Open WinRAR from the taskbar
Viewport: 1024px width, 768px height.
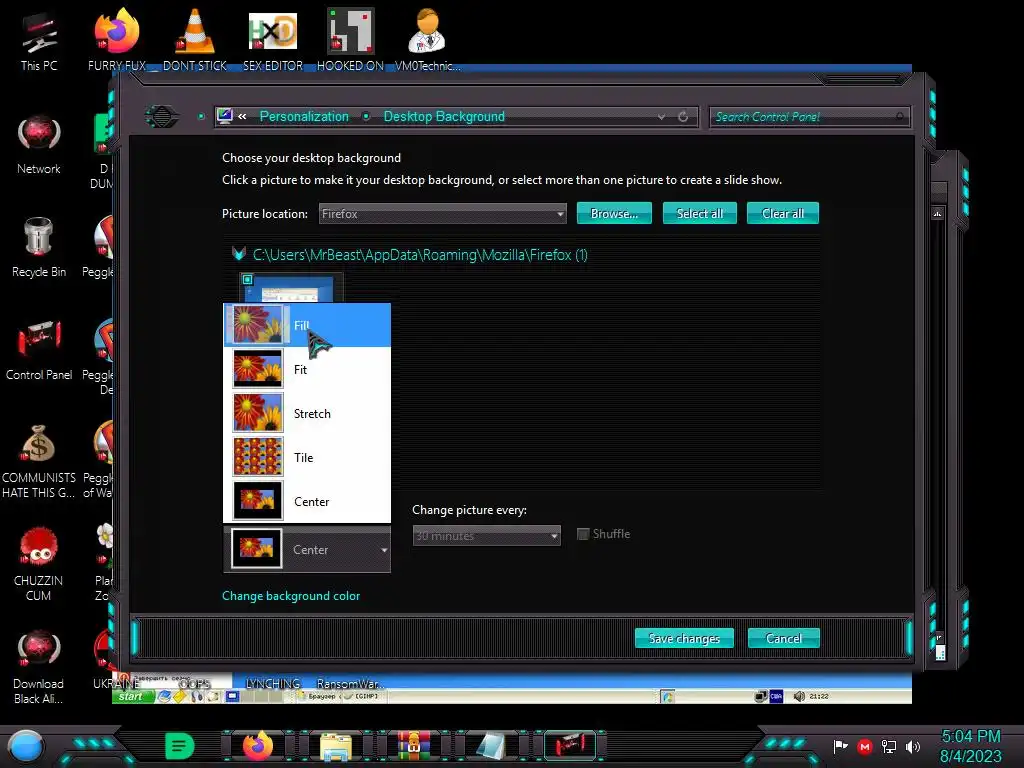point(414,746)
